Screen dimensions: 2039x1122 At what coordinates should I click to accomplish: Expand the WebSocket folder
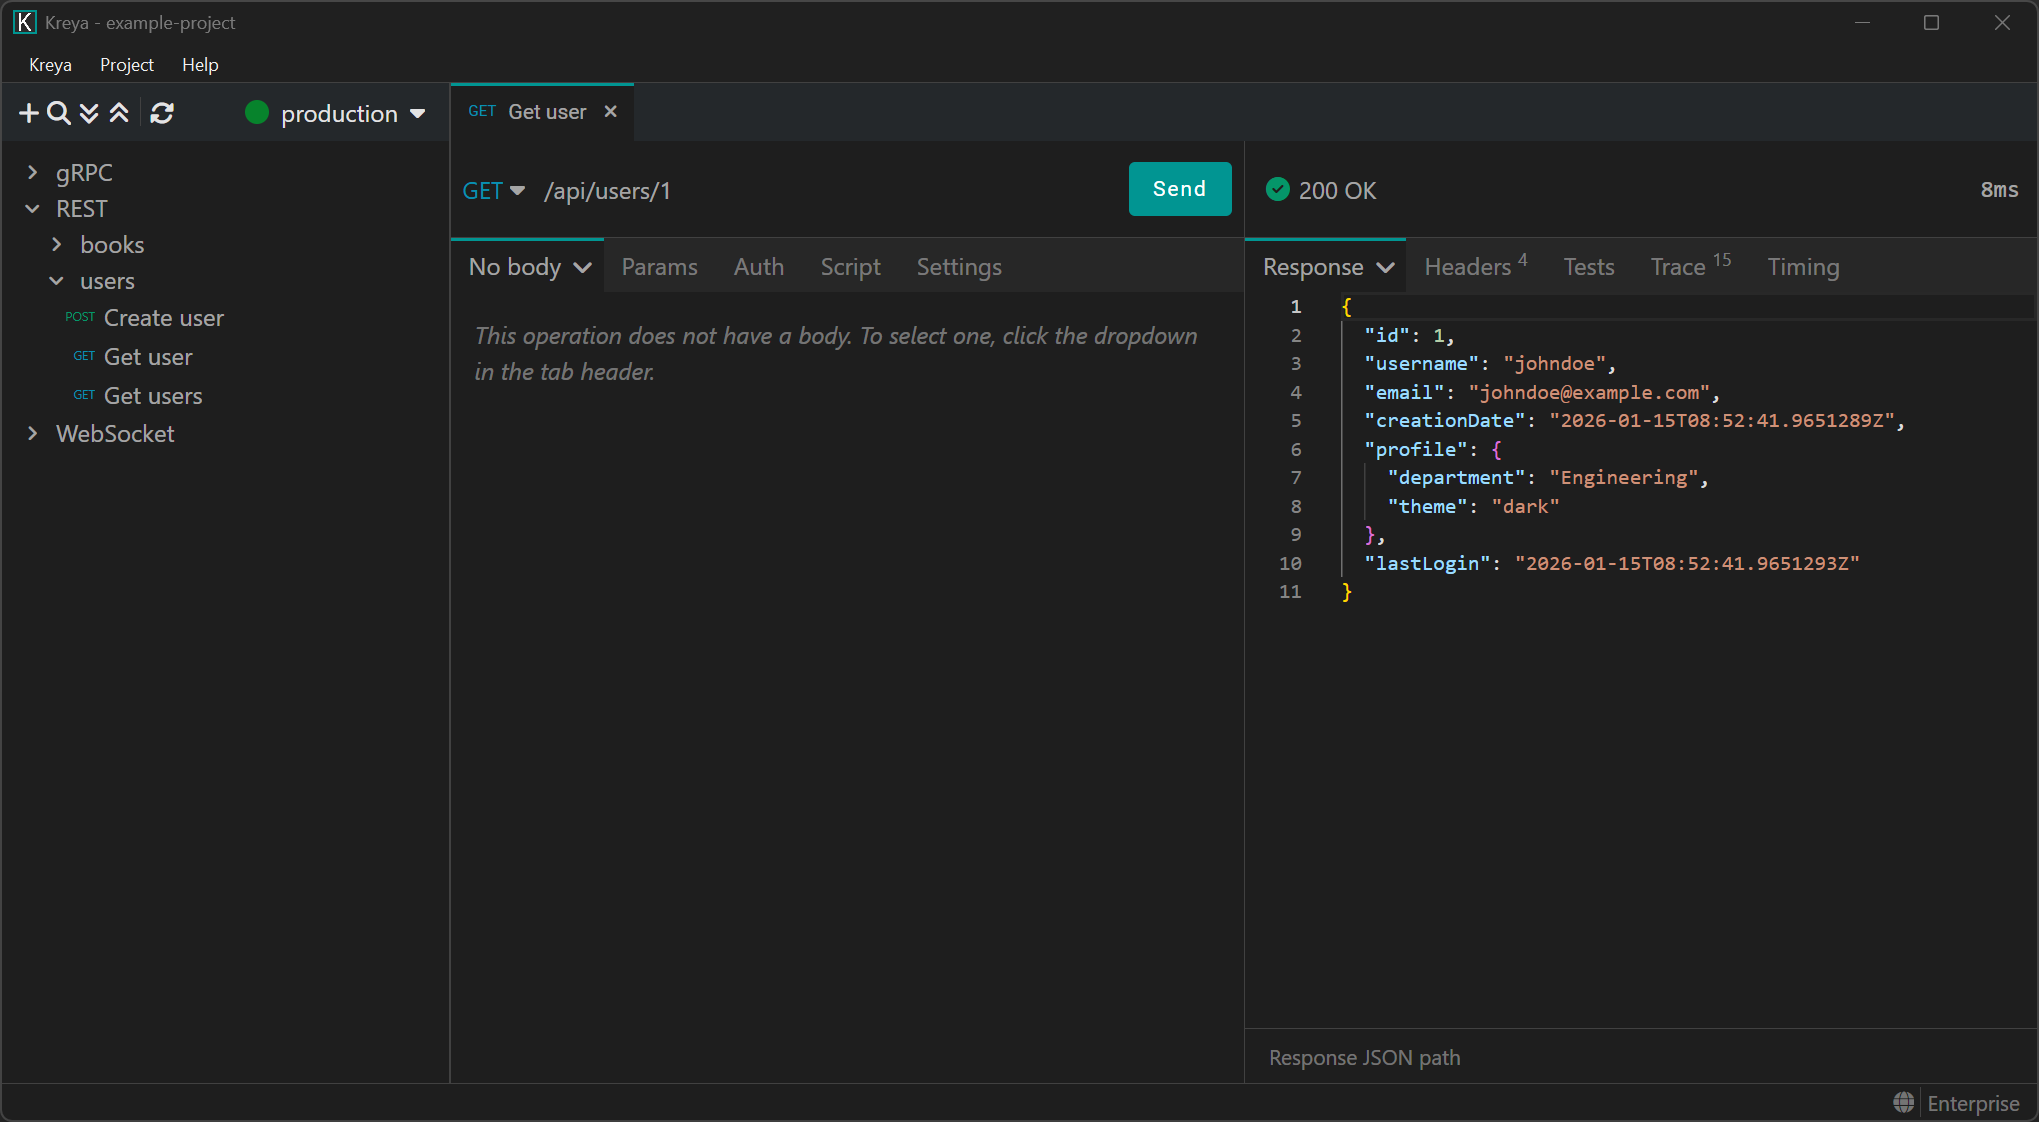point(33,434)
